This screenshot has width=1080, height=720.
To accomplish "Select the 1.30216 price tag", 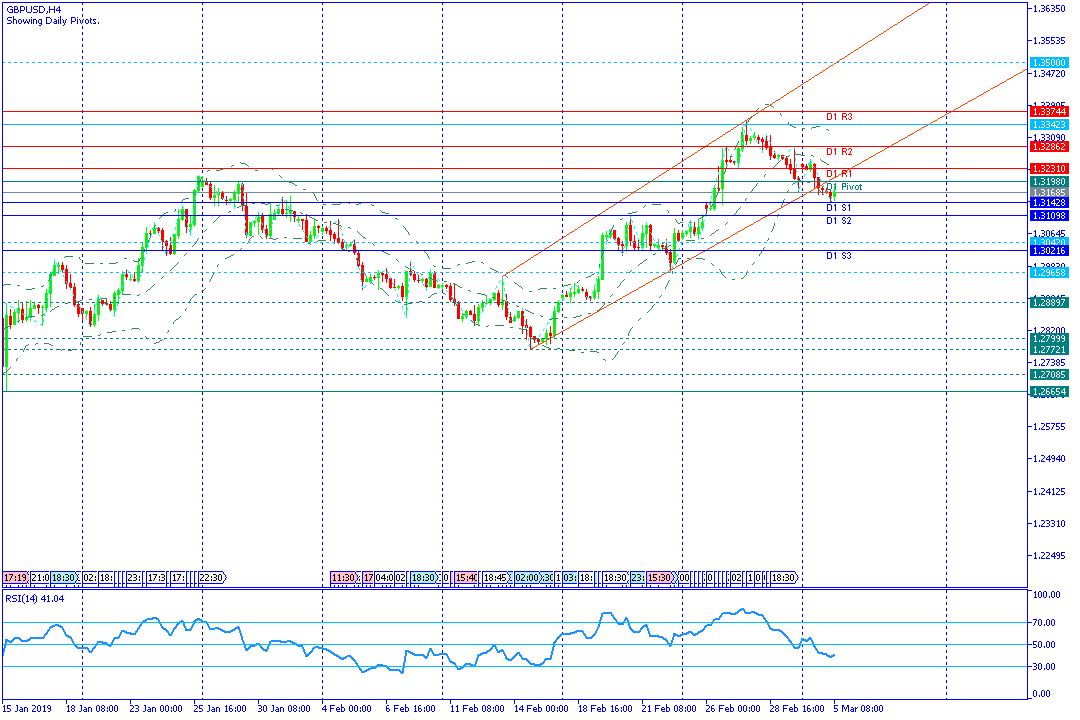I will click(1049, 251).
